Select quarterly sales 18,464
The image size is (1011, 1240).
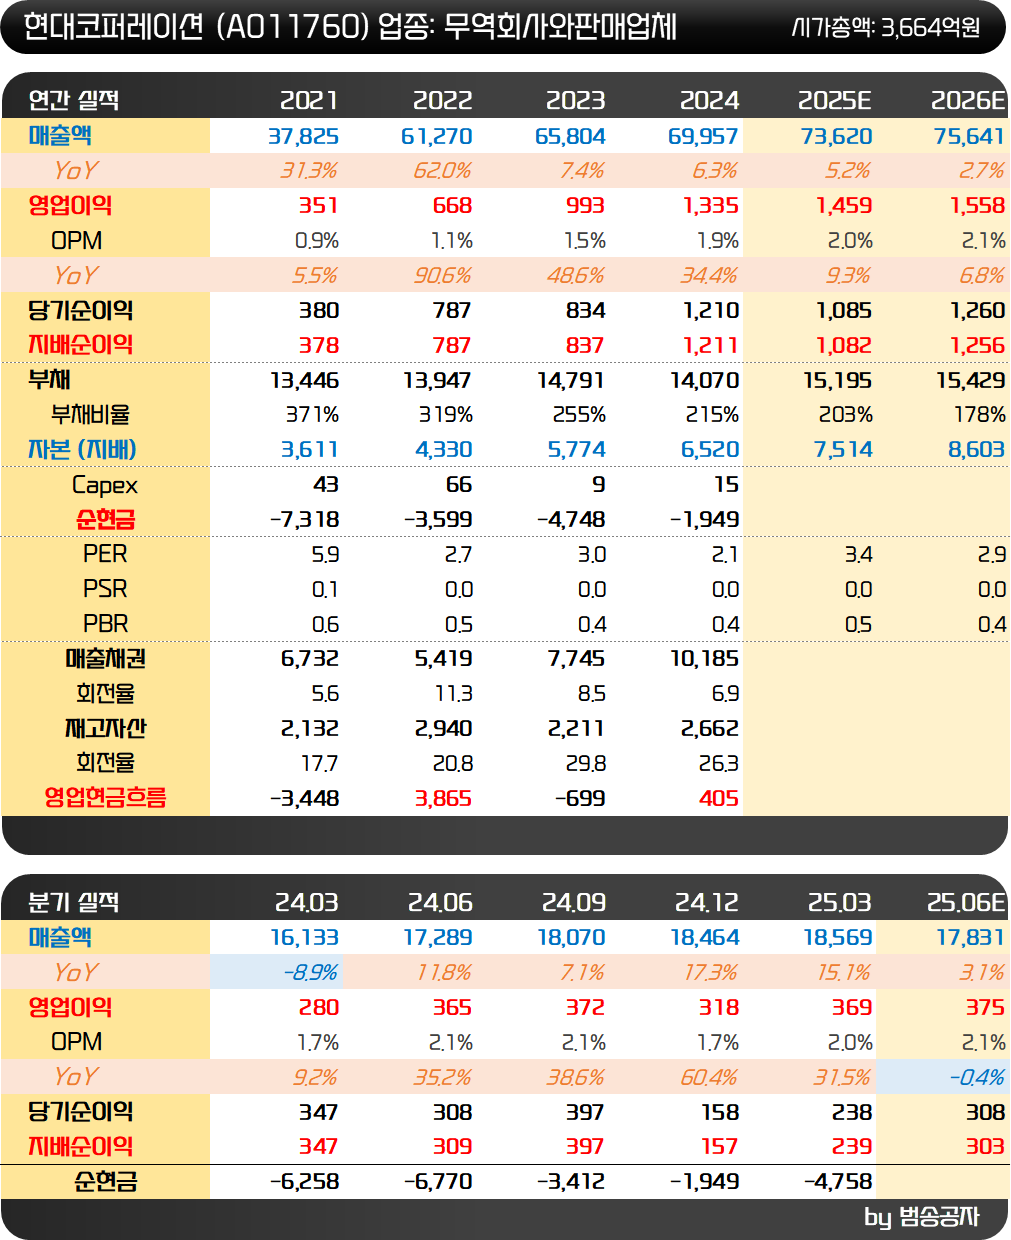pos(705,938)
